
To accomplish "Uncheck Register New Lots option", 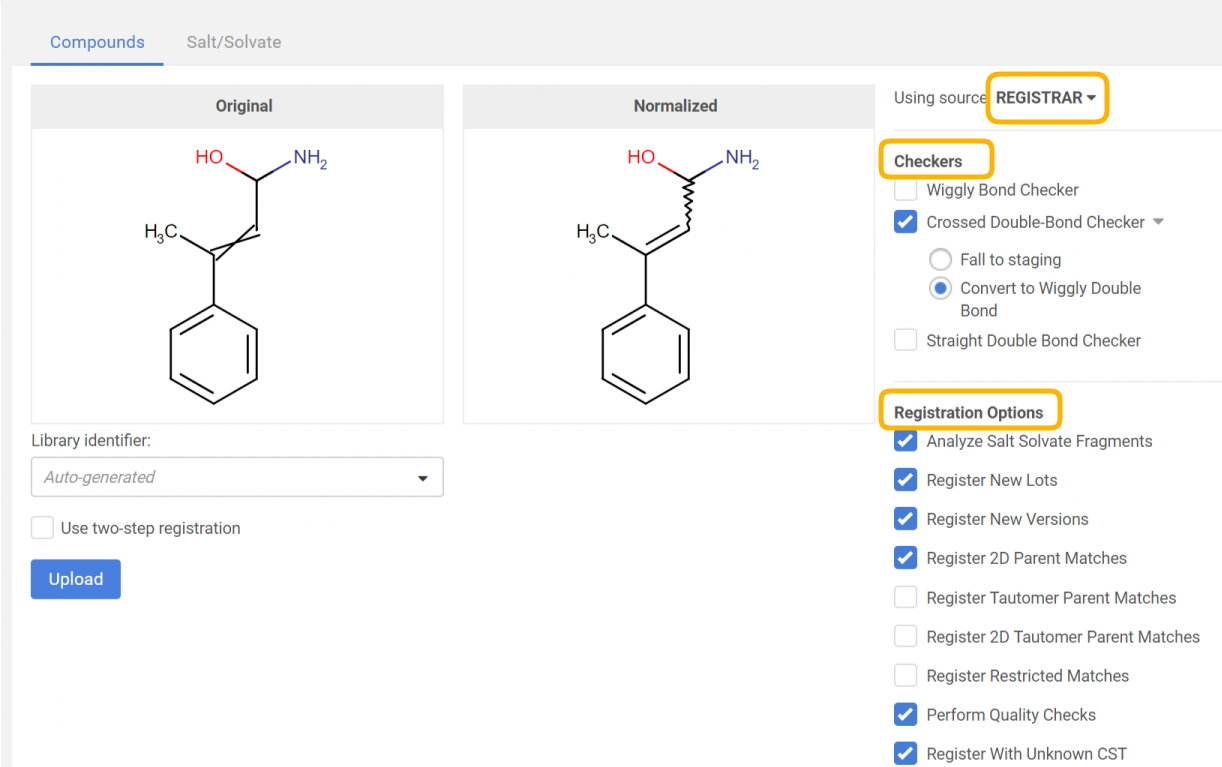I will (x=906, y=480).
